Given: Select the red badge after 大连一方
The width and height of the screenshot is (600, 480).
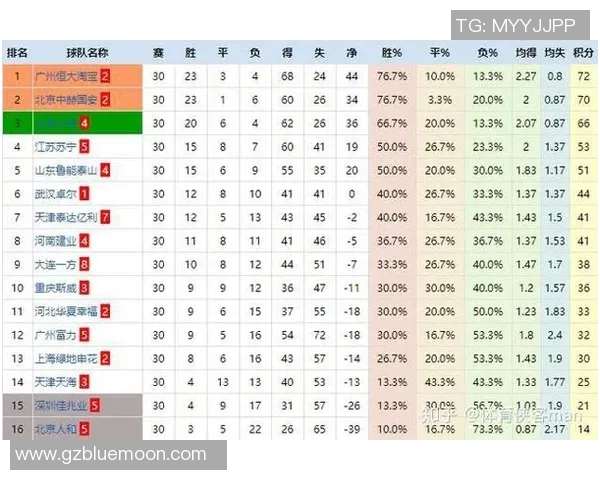Looking at the screenshot, I should pos(84,264).
